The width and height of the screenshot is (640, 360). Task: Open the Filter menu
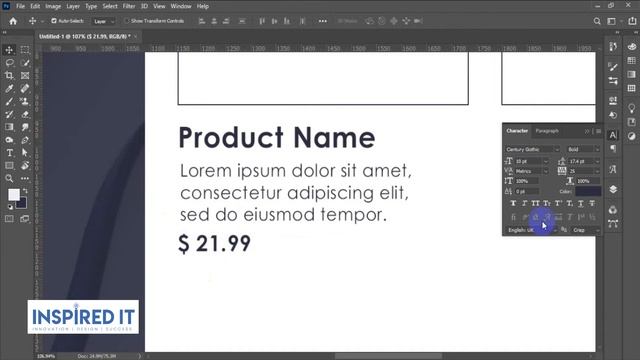point(129,6)
